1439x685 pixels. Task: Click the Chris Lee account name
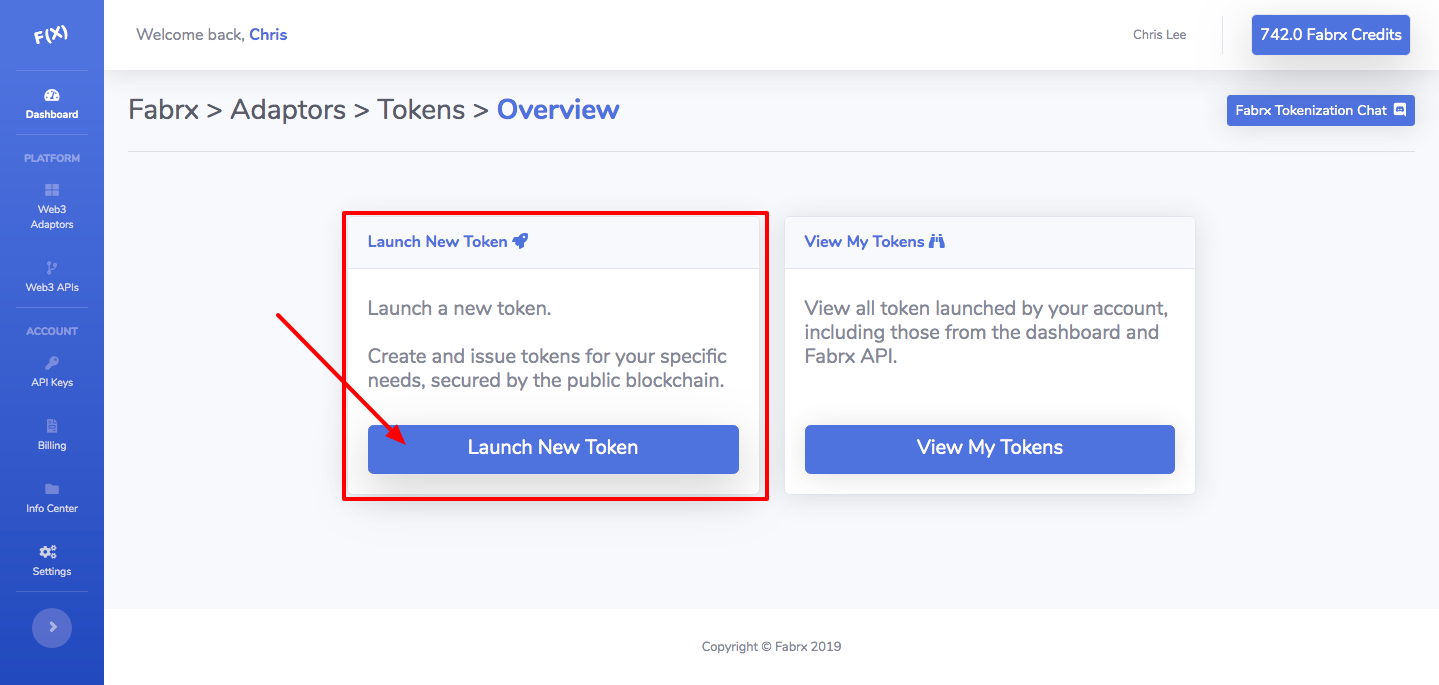pos(1158,34)
